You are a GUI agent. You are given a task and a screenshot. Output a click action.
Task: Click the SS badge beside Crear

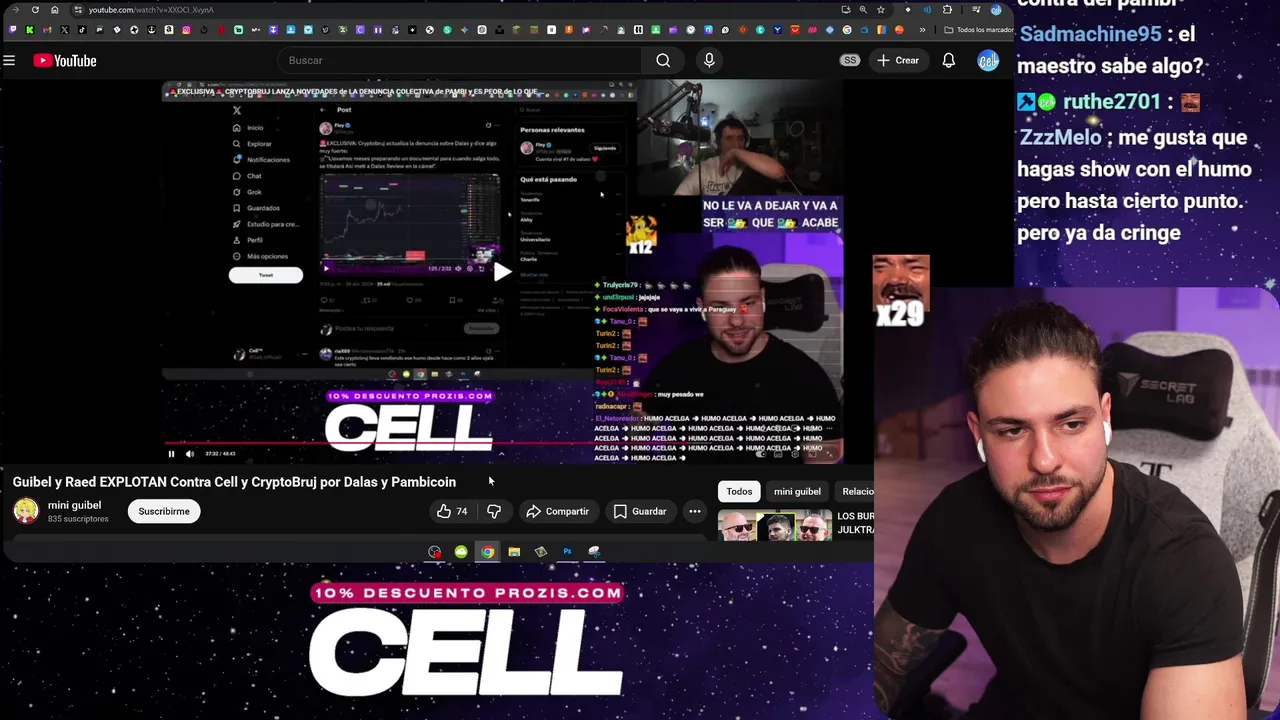click(850, 61)
